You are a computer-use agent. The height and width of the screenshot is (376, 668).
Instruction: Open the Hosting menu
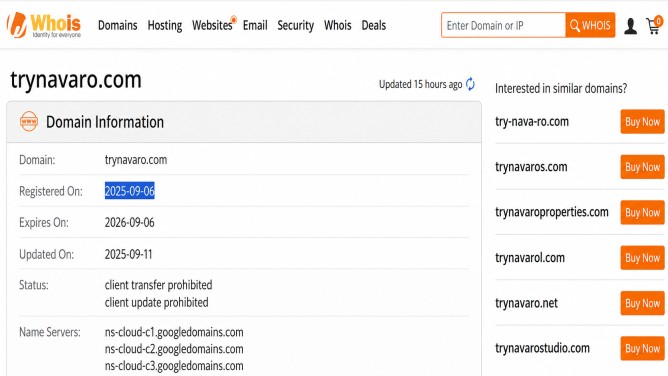[165, 26]
